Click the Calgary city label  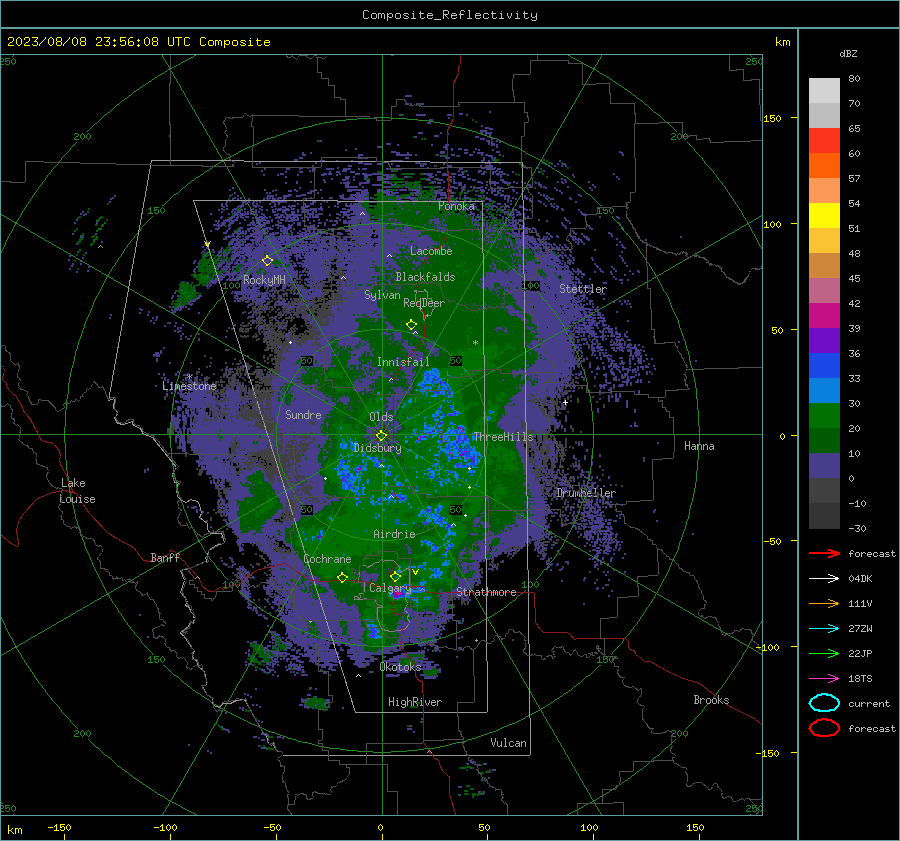(x=390, y=588)
